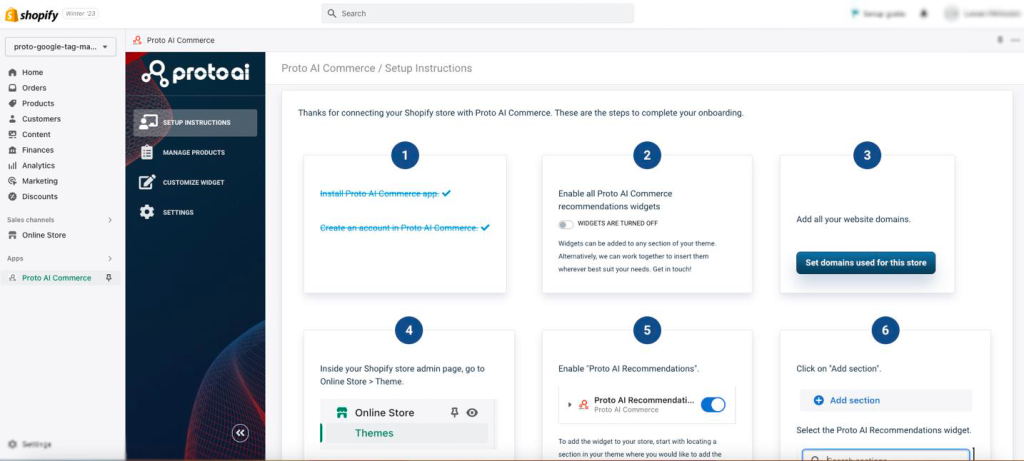Click the Shopify logo
Viewport: 1024px width, 461px height.
32,14
